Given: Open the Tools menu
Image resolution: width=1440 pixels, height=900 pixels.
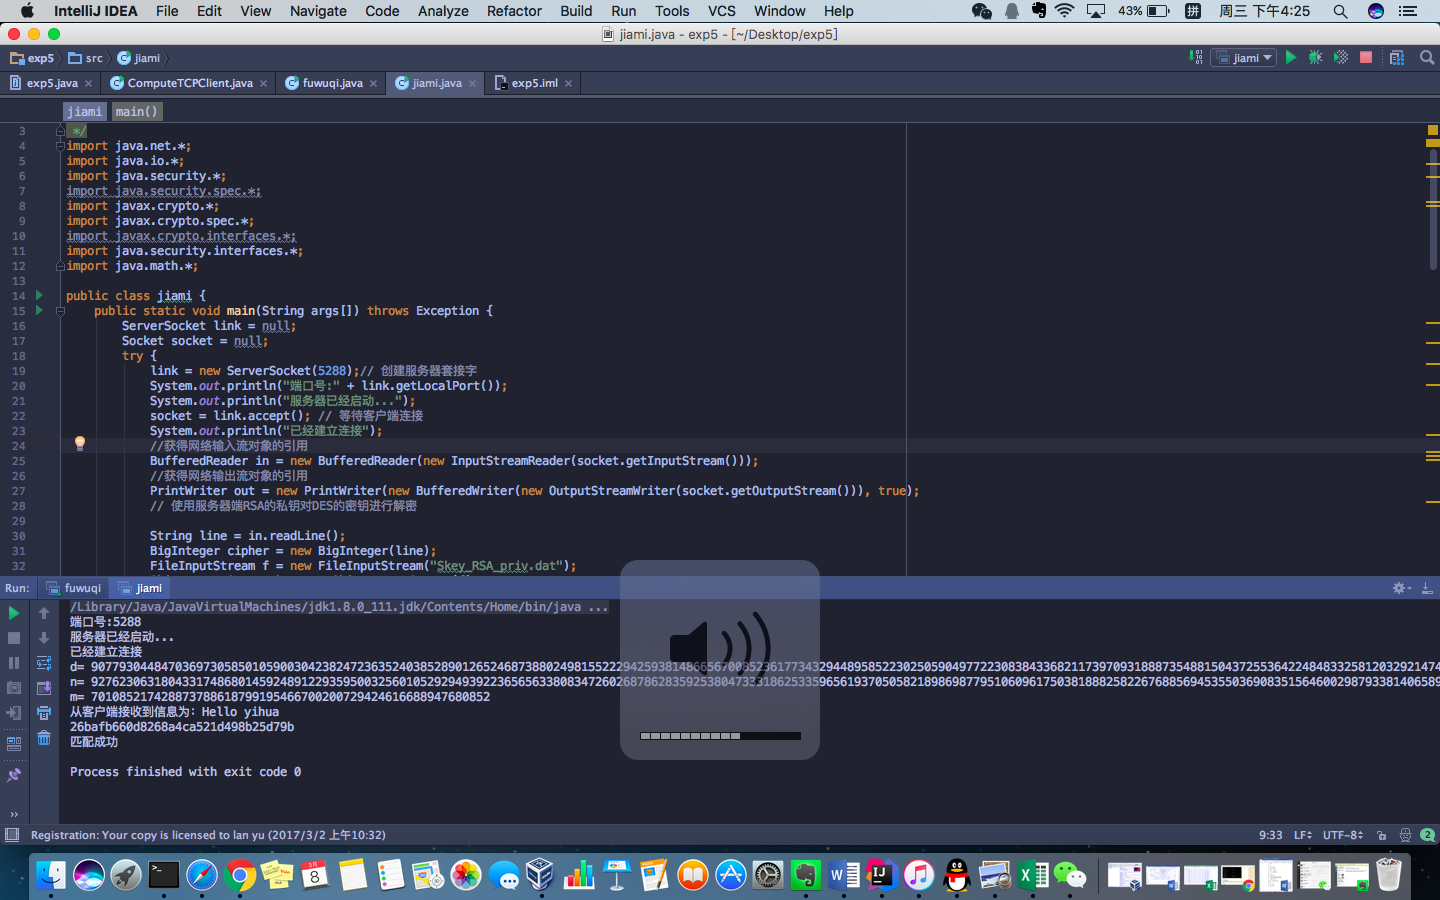Looking at the screenshot, I should [672, 11].
